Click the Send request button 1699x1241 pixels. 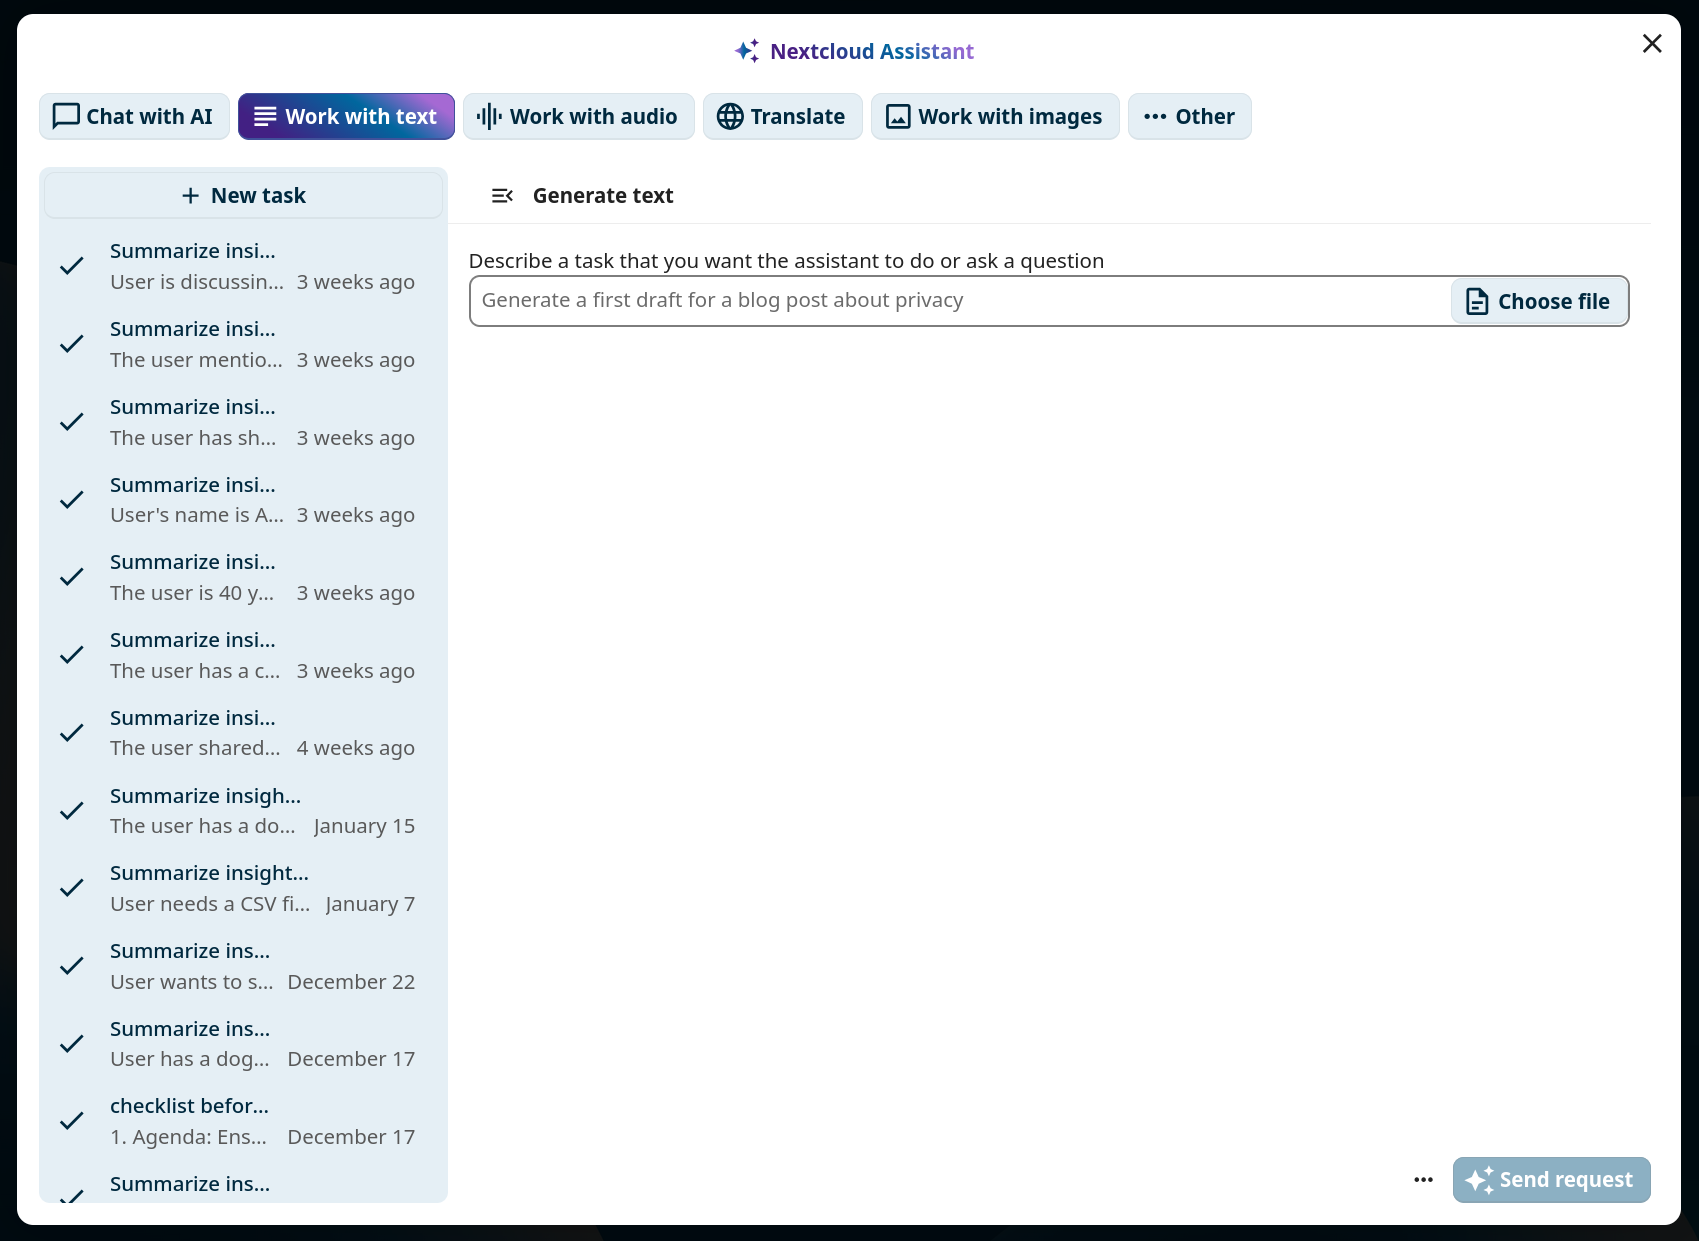click(x=1551, y=1180)
